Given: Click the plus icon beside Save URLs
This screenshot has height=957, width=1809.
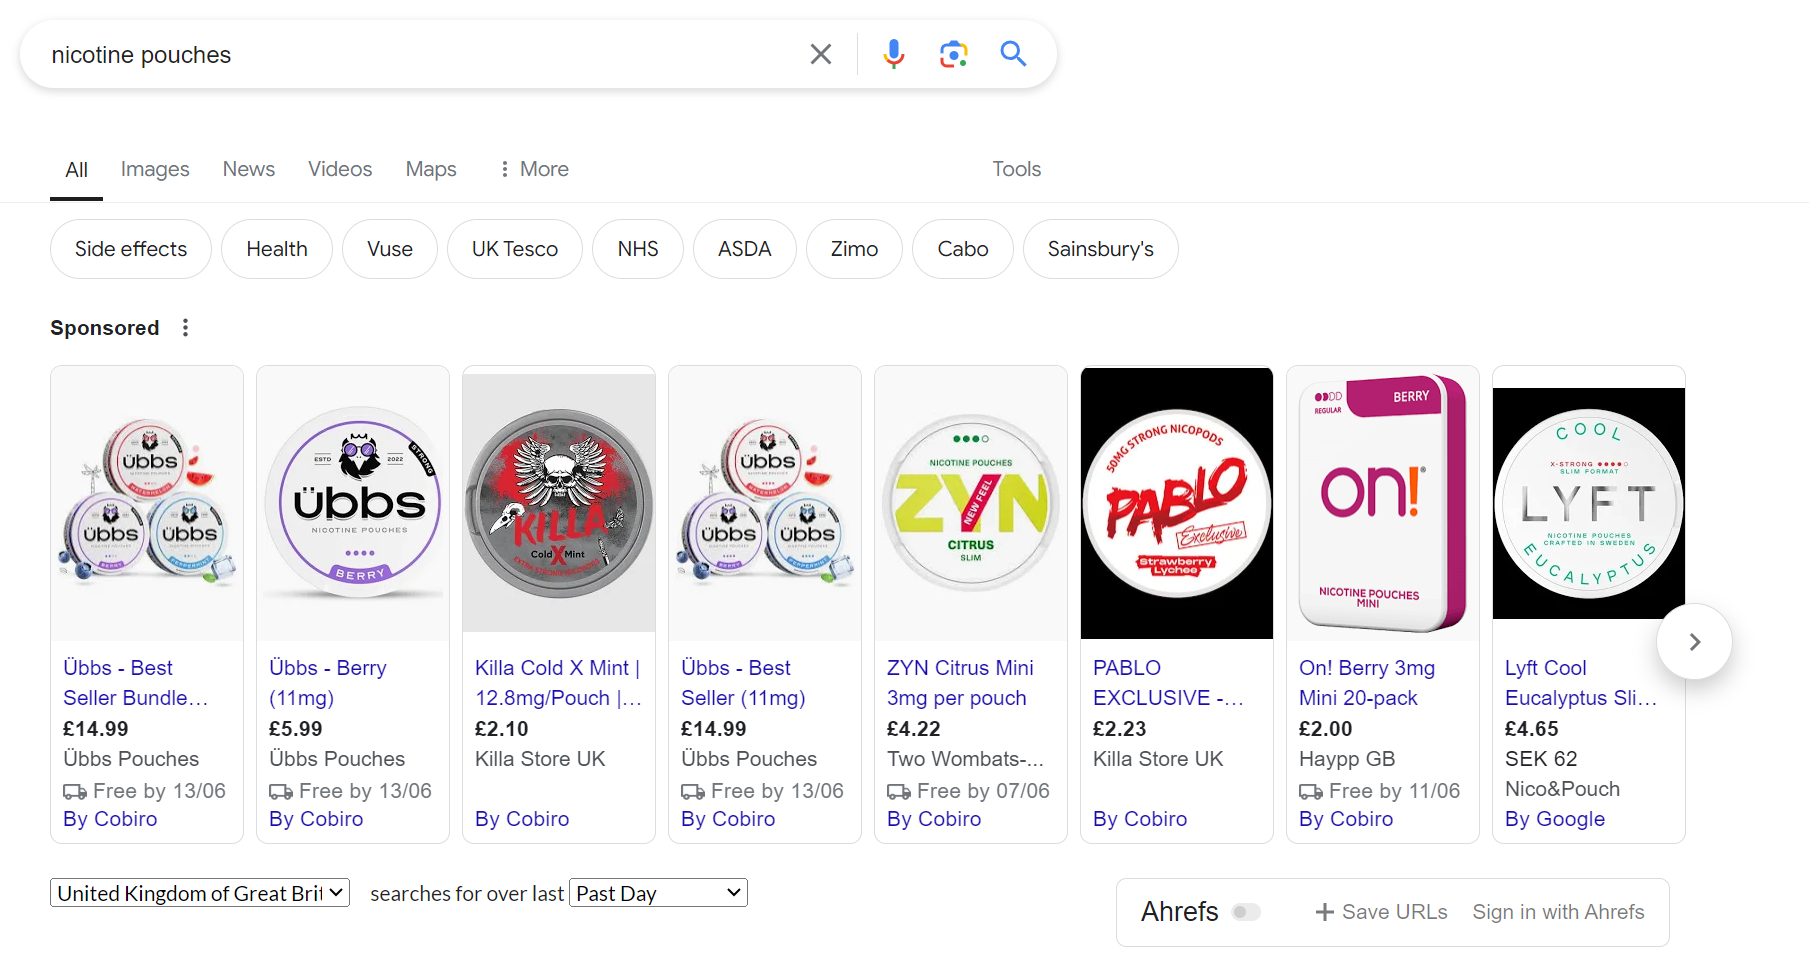Looking at the screenshot, I should point(1324,912).
